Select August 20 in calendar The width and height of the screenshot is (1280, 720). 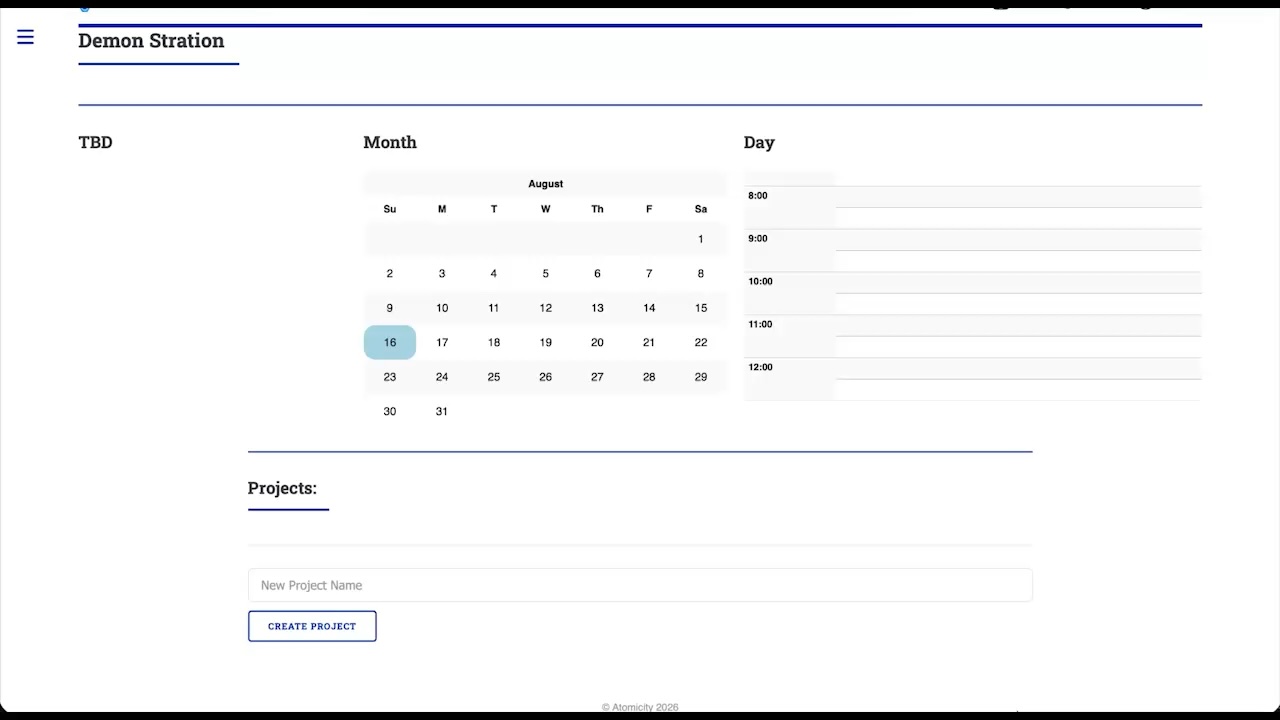(x=597, y=342)
